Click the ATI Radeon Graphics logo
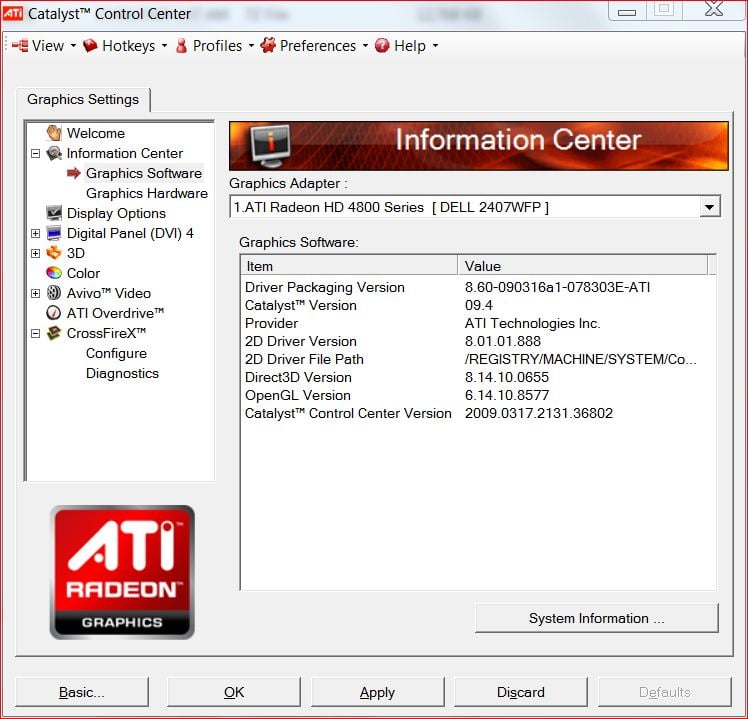This screenshot has width=748, height=719. 122,572
